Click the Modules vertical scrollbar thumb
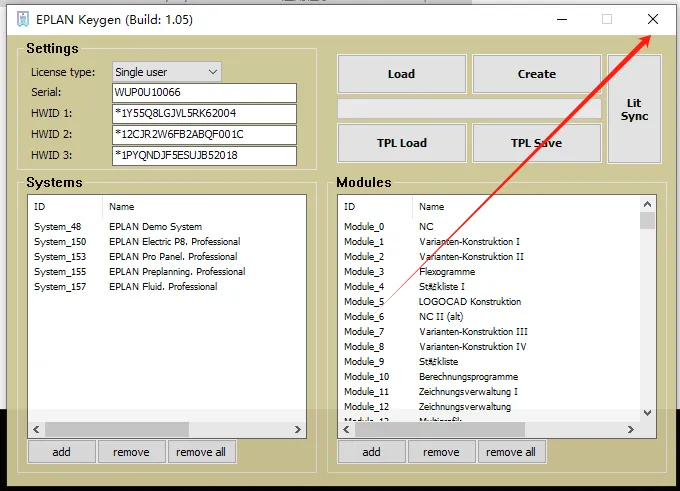Screen dimensions: 680x491 (x=647, y=220)
